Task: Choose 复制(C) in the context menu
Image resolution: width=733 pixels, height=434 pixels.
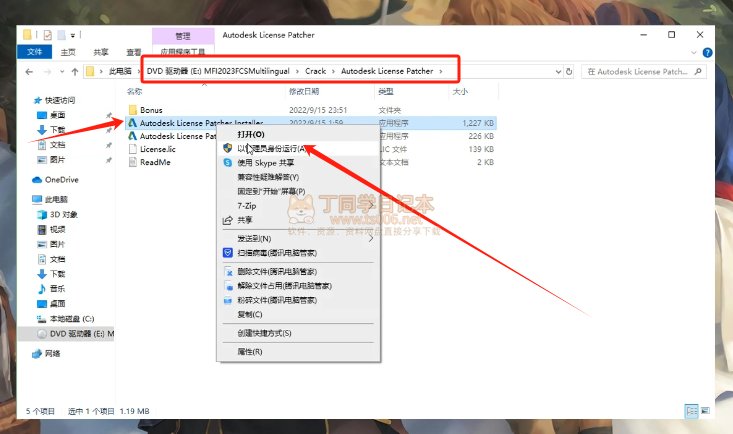Action: tap(298, 314)
